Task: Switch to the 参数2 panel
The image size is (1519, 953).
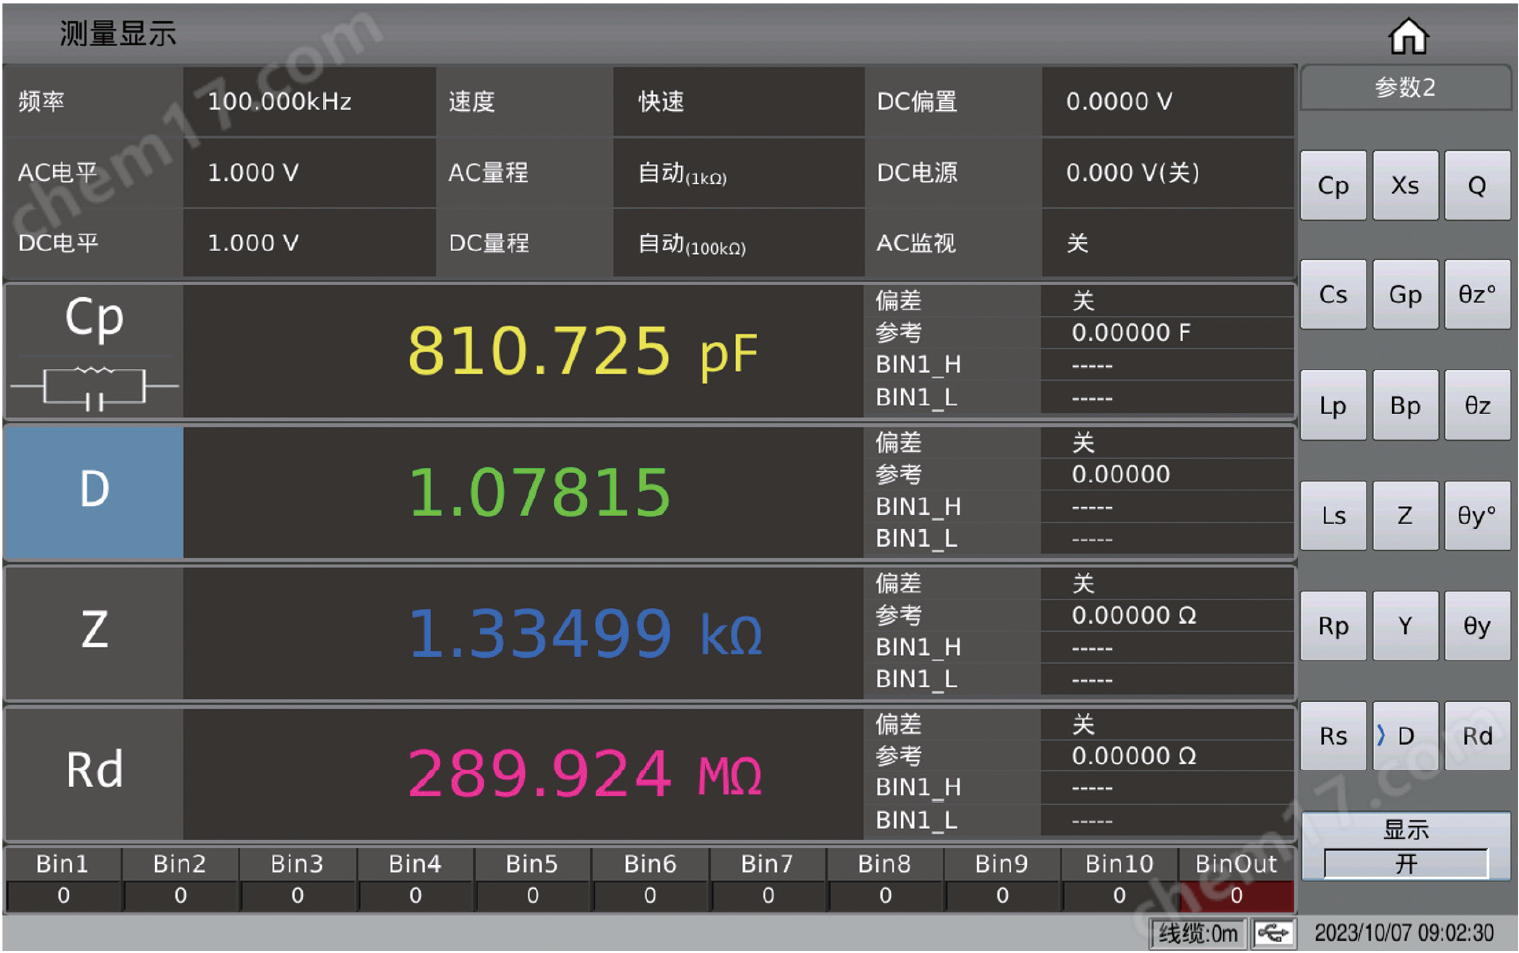Action: tap(1405, 88)
